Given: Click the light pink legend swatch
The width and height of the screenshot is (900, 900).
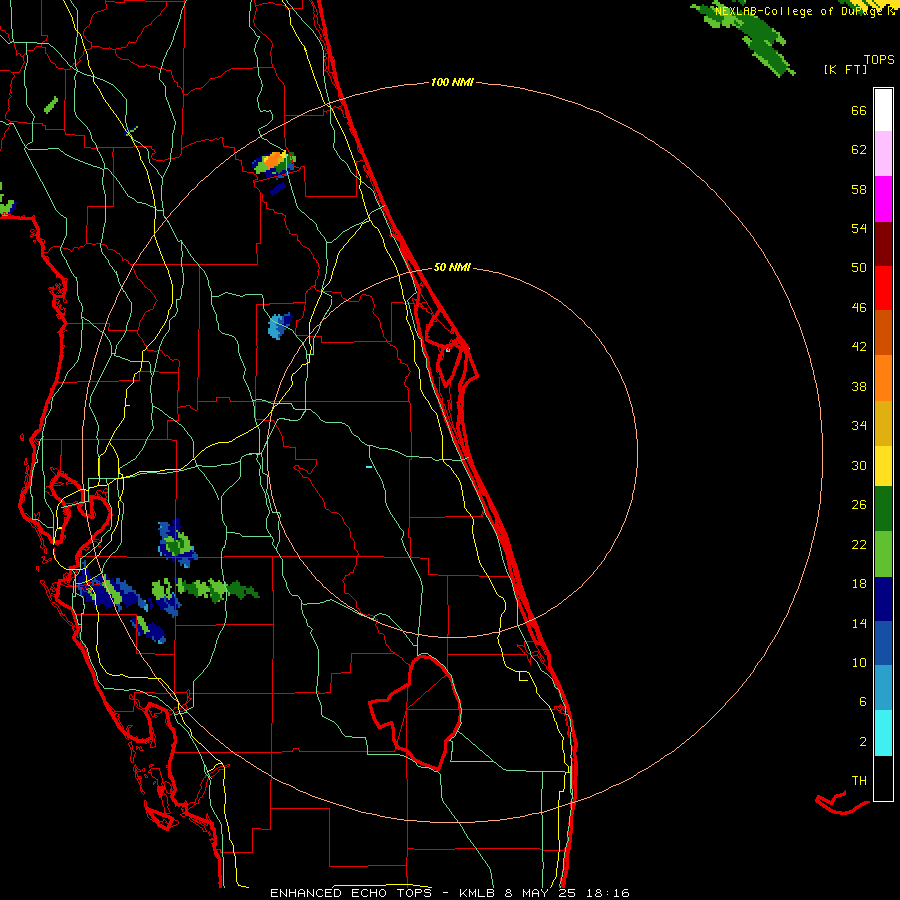Looking at the screenshot, I should click(883, 154).
